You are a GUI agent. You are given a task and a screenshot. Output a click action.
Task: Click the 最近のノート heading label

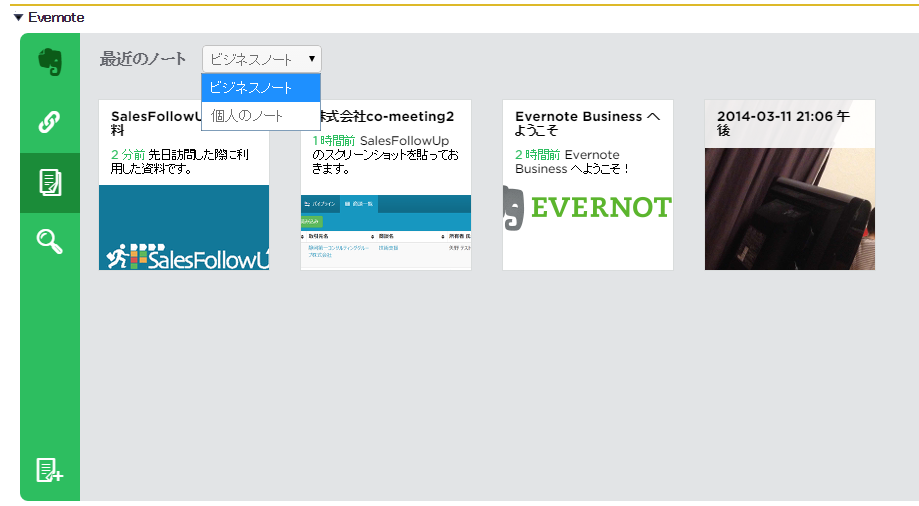142,59
